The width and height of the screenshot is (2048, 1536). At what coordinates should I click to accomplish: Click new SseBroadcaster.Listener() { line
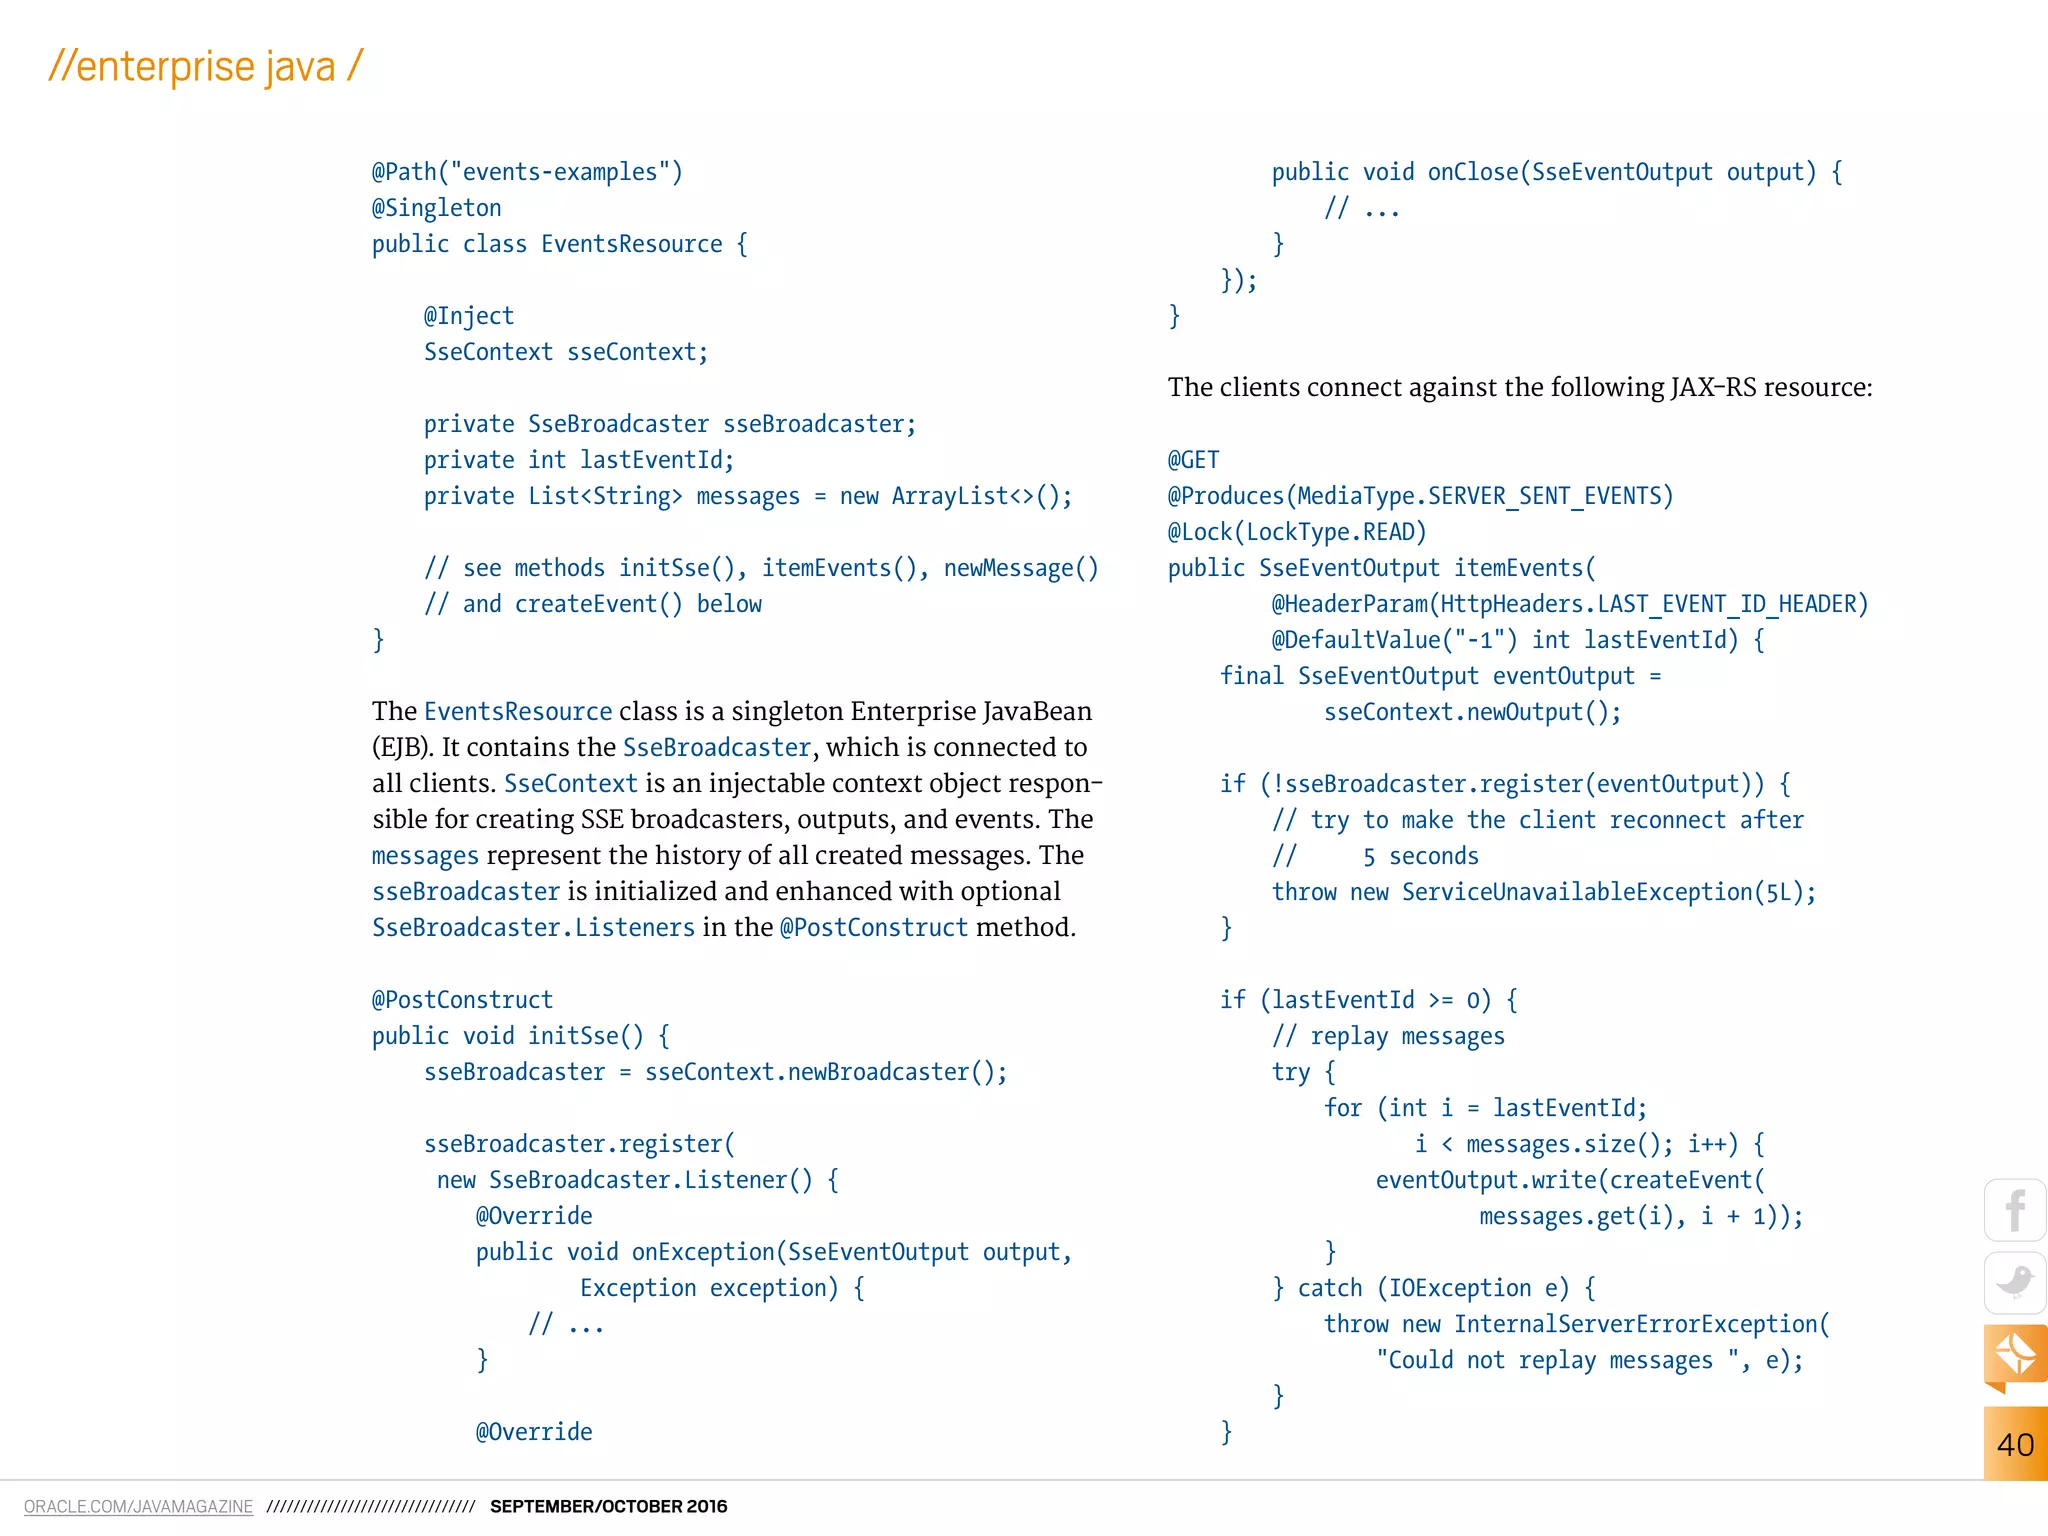click(637, 1180)
